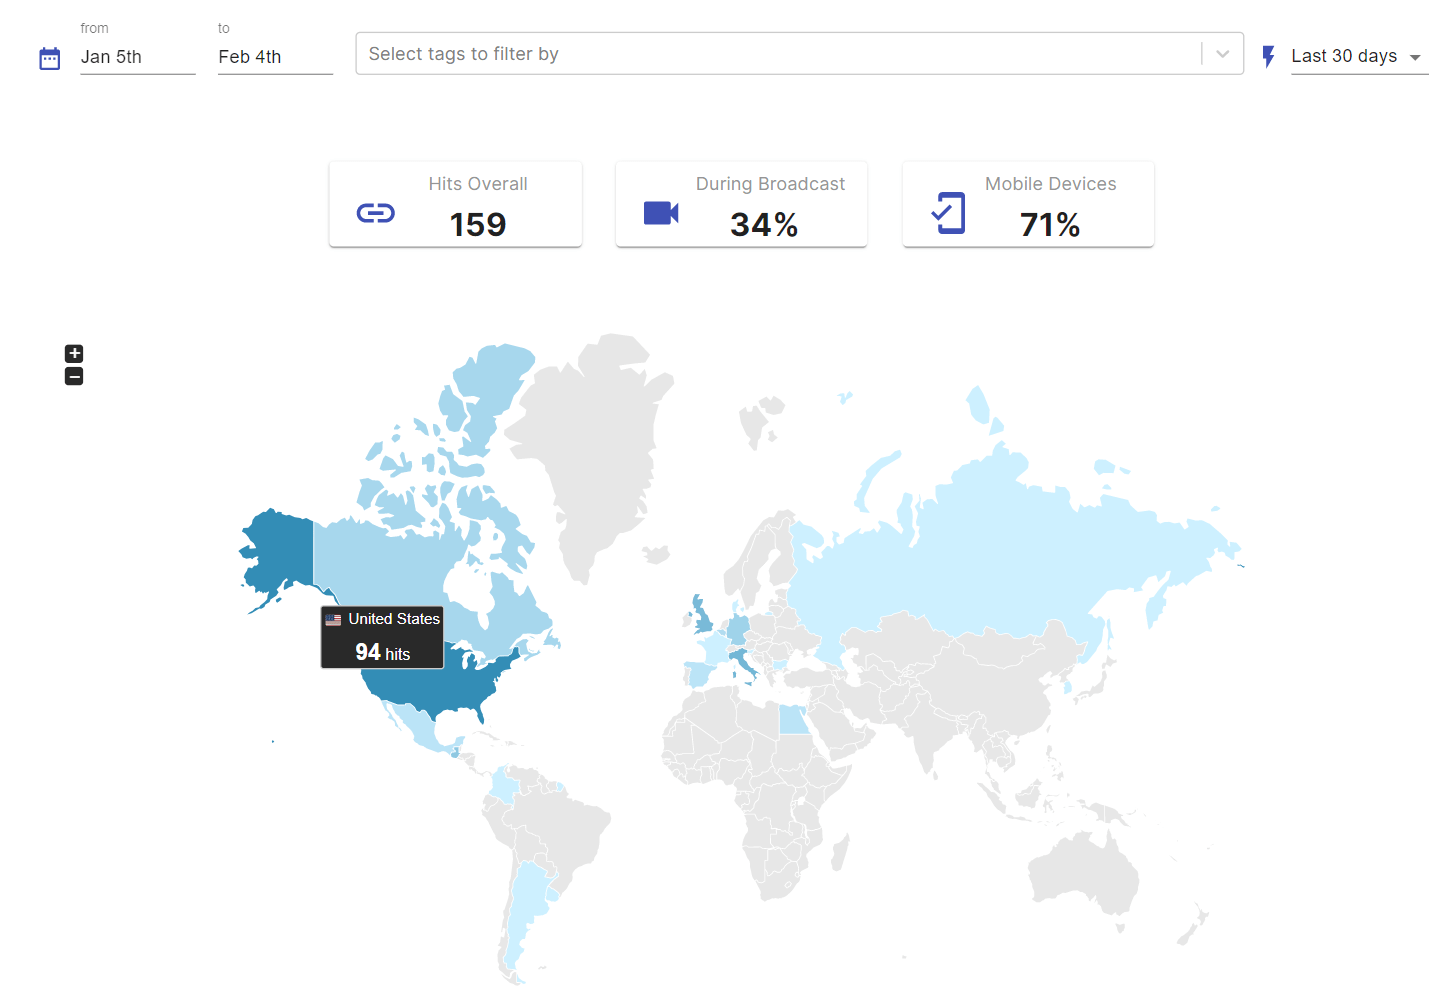Zoom in the map with plus button
The width and height of the screenshot is (1451, 1005).
click(74, 354)
